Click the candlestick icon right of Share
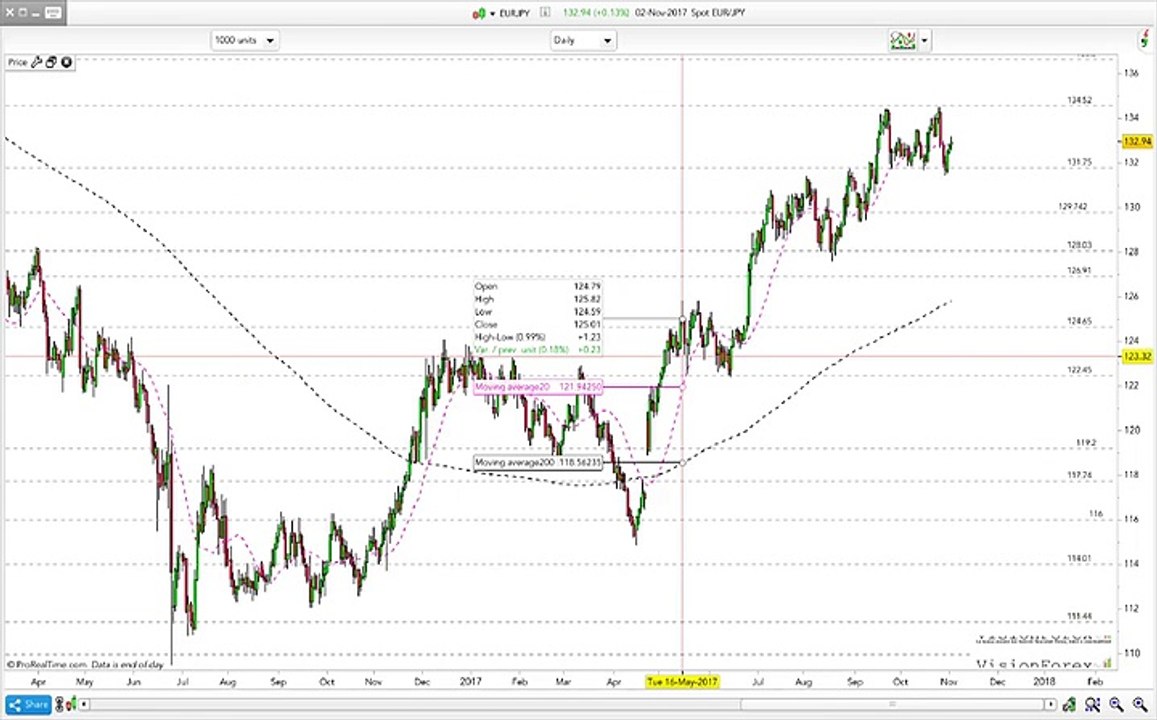 (x=72, y=705)
